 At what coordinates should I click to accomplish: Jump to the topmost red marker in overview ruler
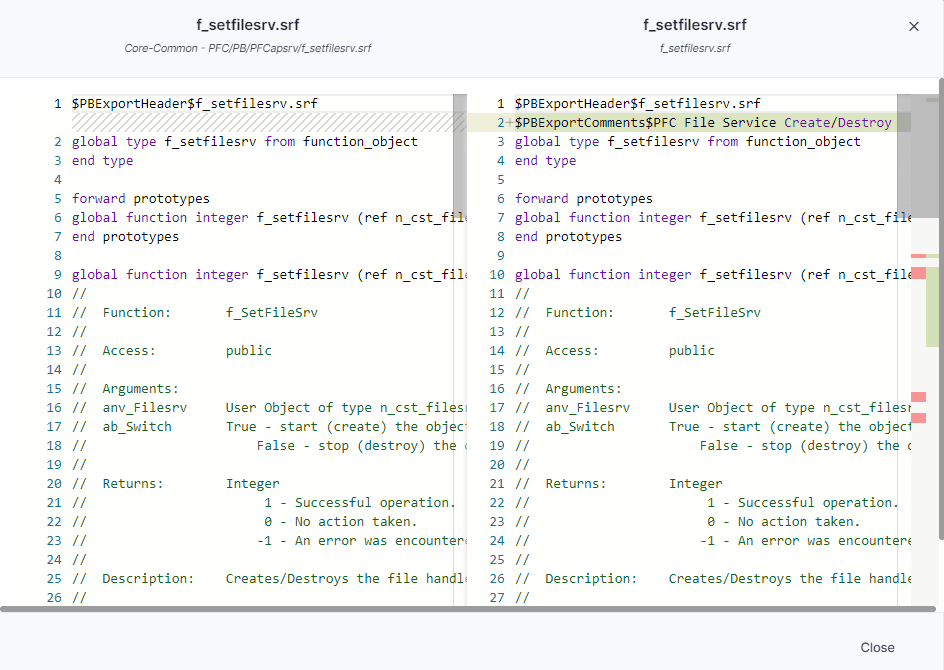[918, 257]
